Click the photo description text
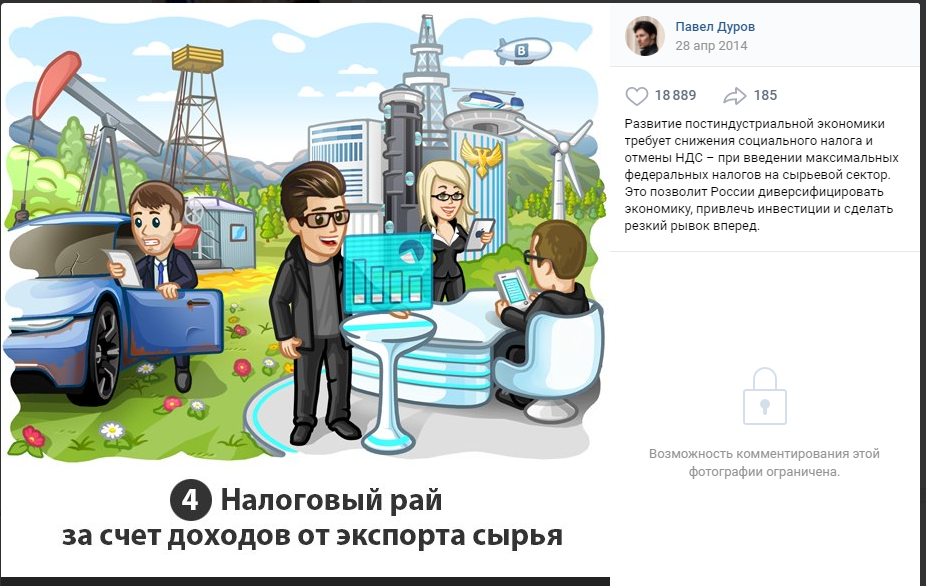The width and height of the screenshot is (926, 586). point(761,175)
